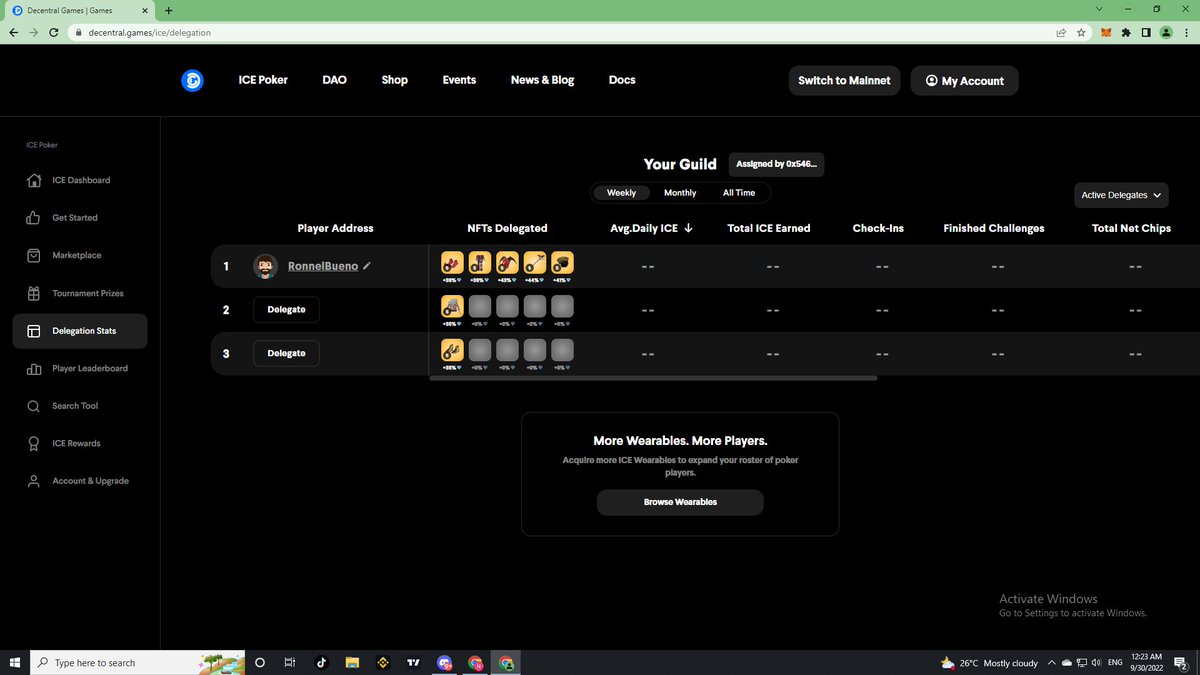Viewport: 1200px width, 675px height.
Task: Open Player Leaderboard in the sidebar
Action: (x=80, y=368)
